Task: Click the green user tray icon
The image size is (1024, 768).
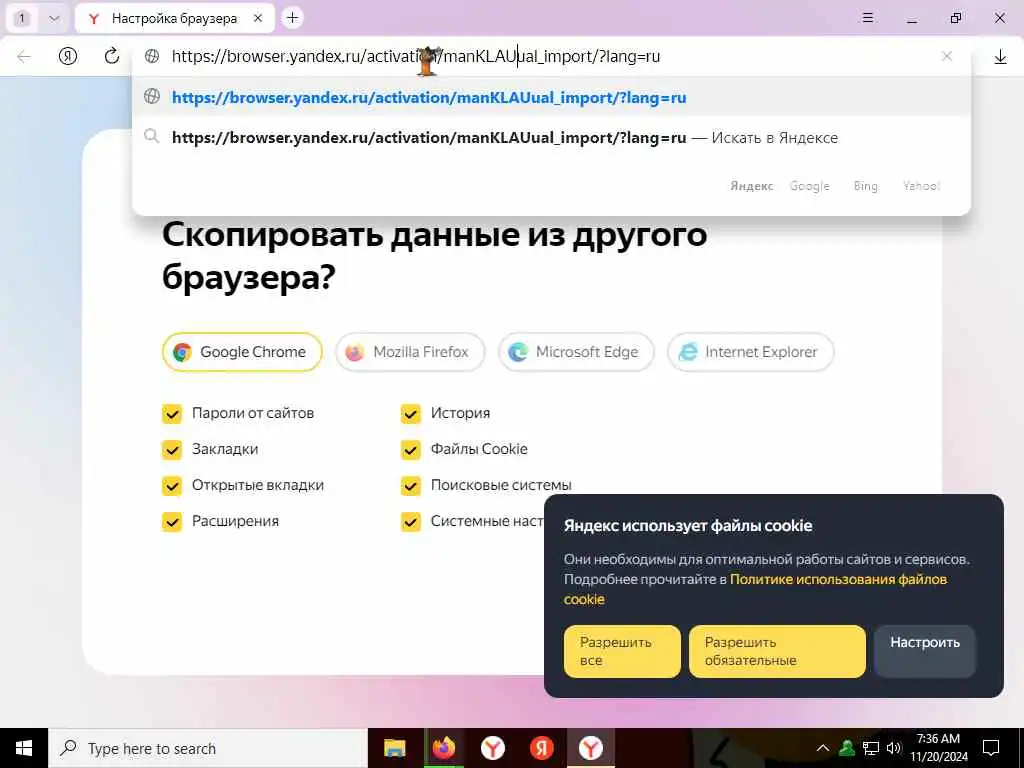Action: pos(847,748)
